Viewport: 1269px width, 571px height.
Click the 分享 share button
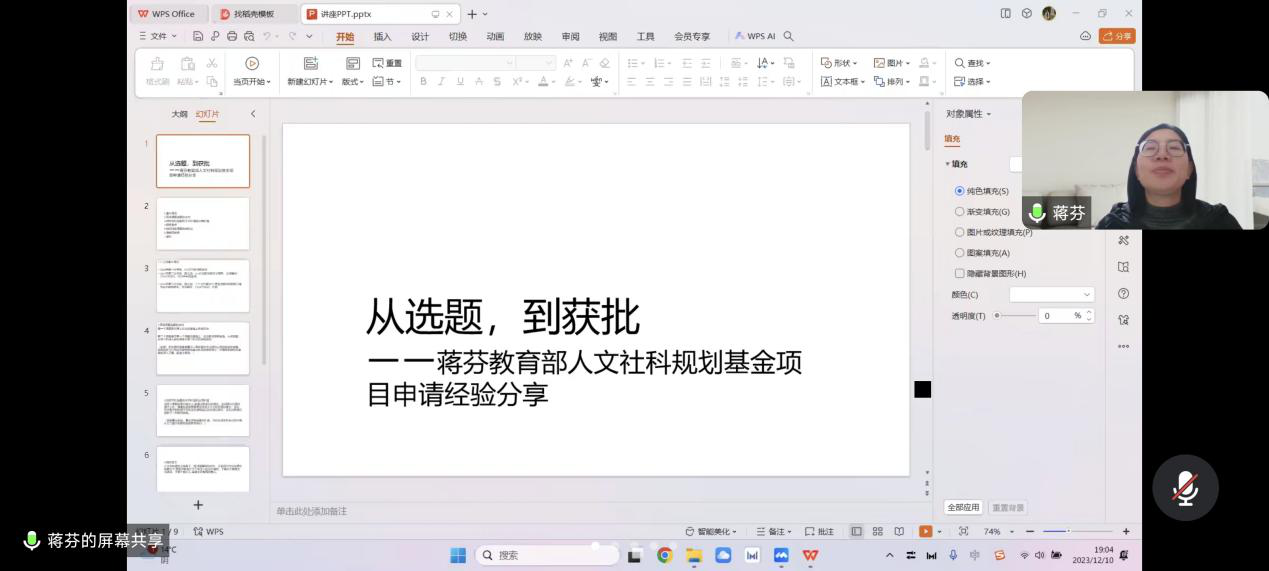[1117, 36]
